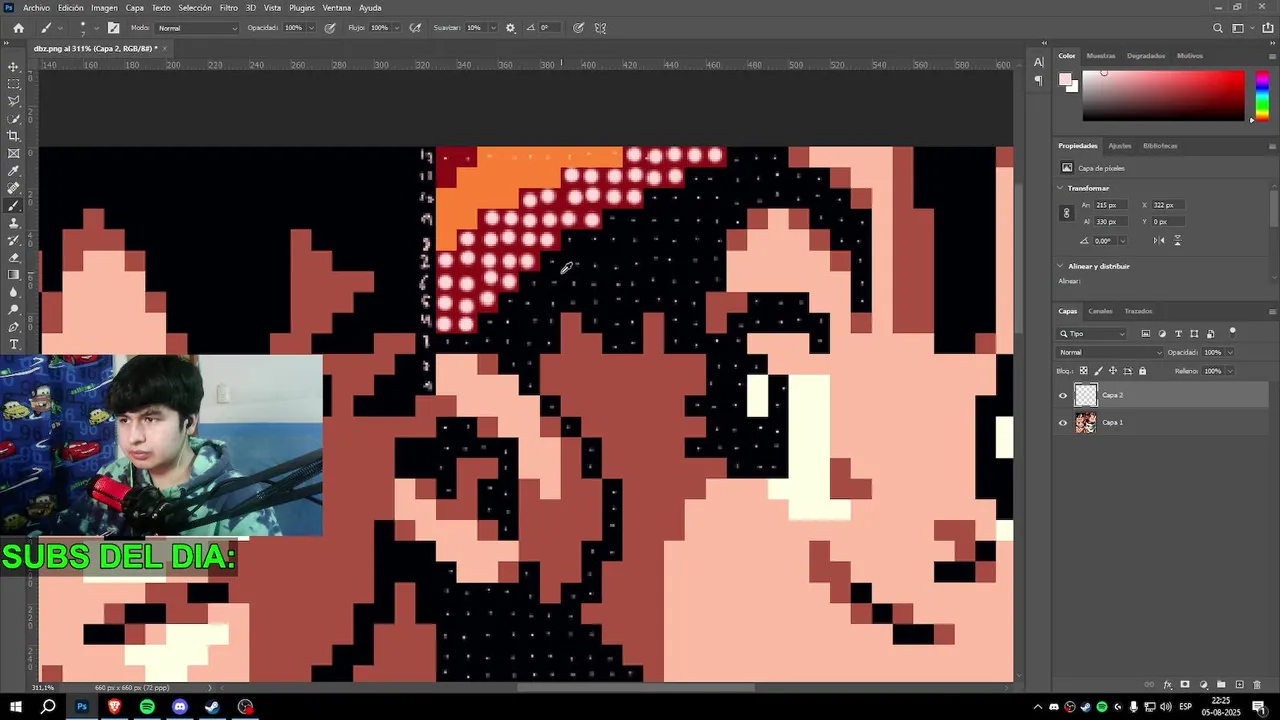Select the Dodge tool
The image size is (1280, 720).
pyautogui.click(x=13, y=309)
